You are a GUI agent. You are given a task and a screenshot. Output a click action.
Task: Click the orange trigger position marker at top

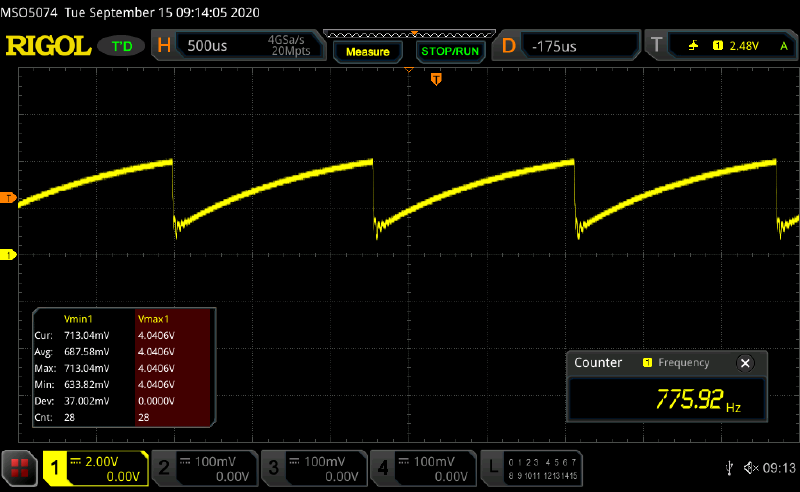[x=435, y=78]
